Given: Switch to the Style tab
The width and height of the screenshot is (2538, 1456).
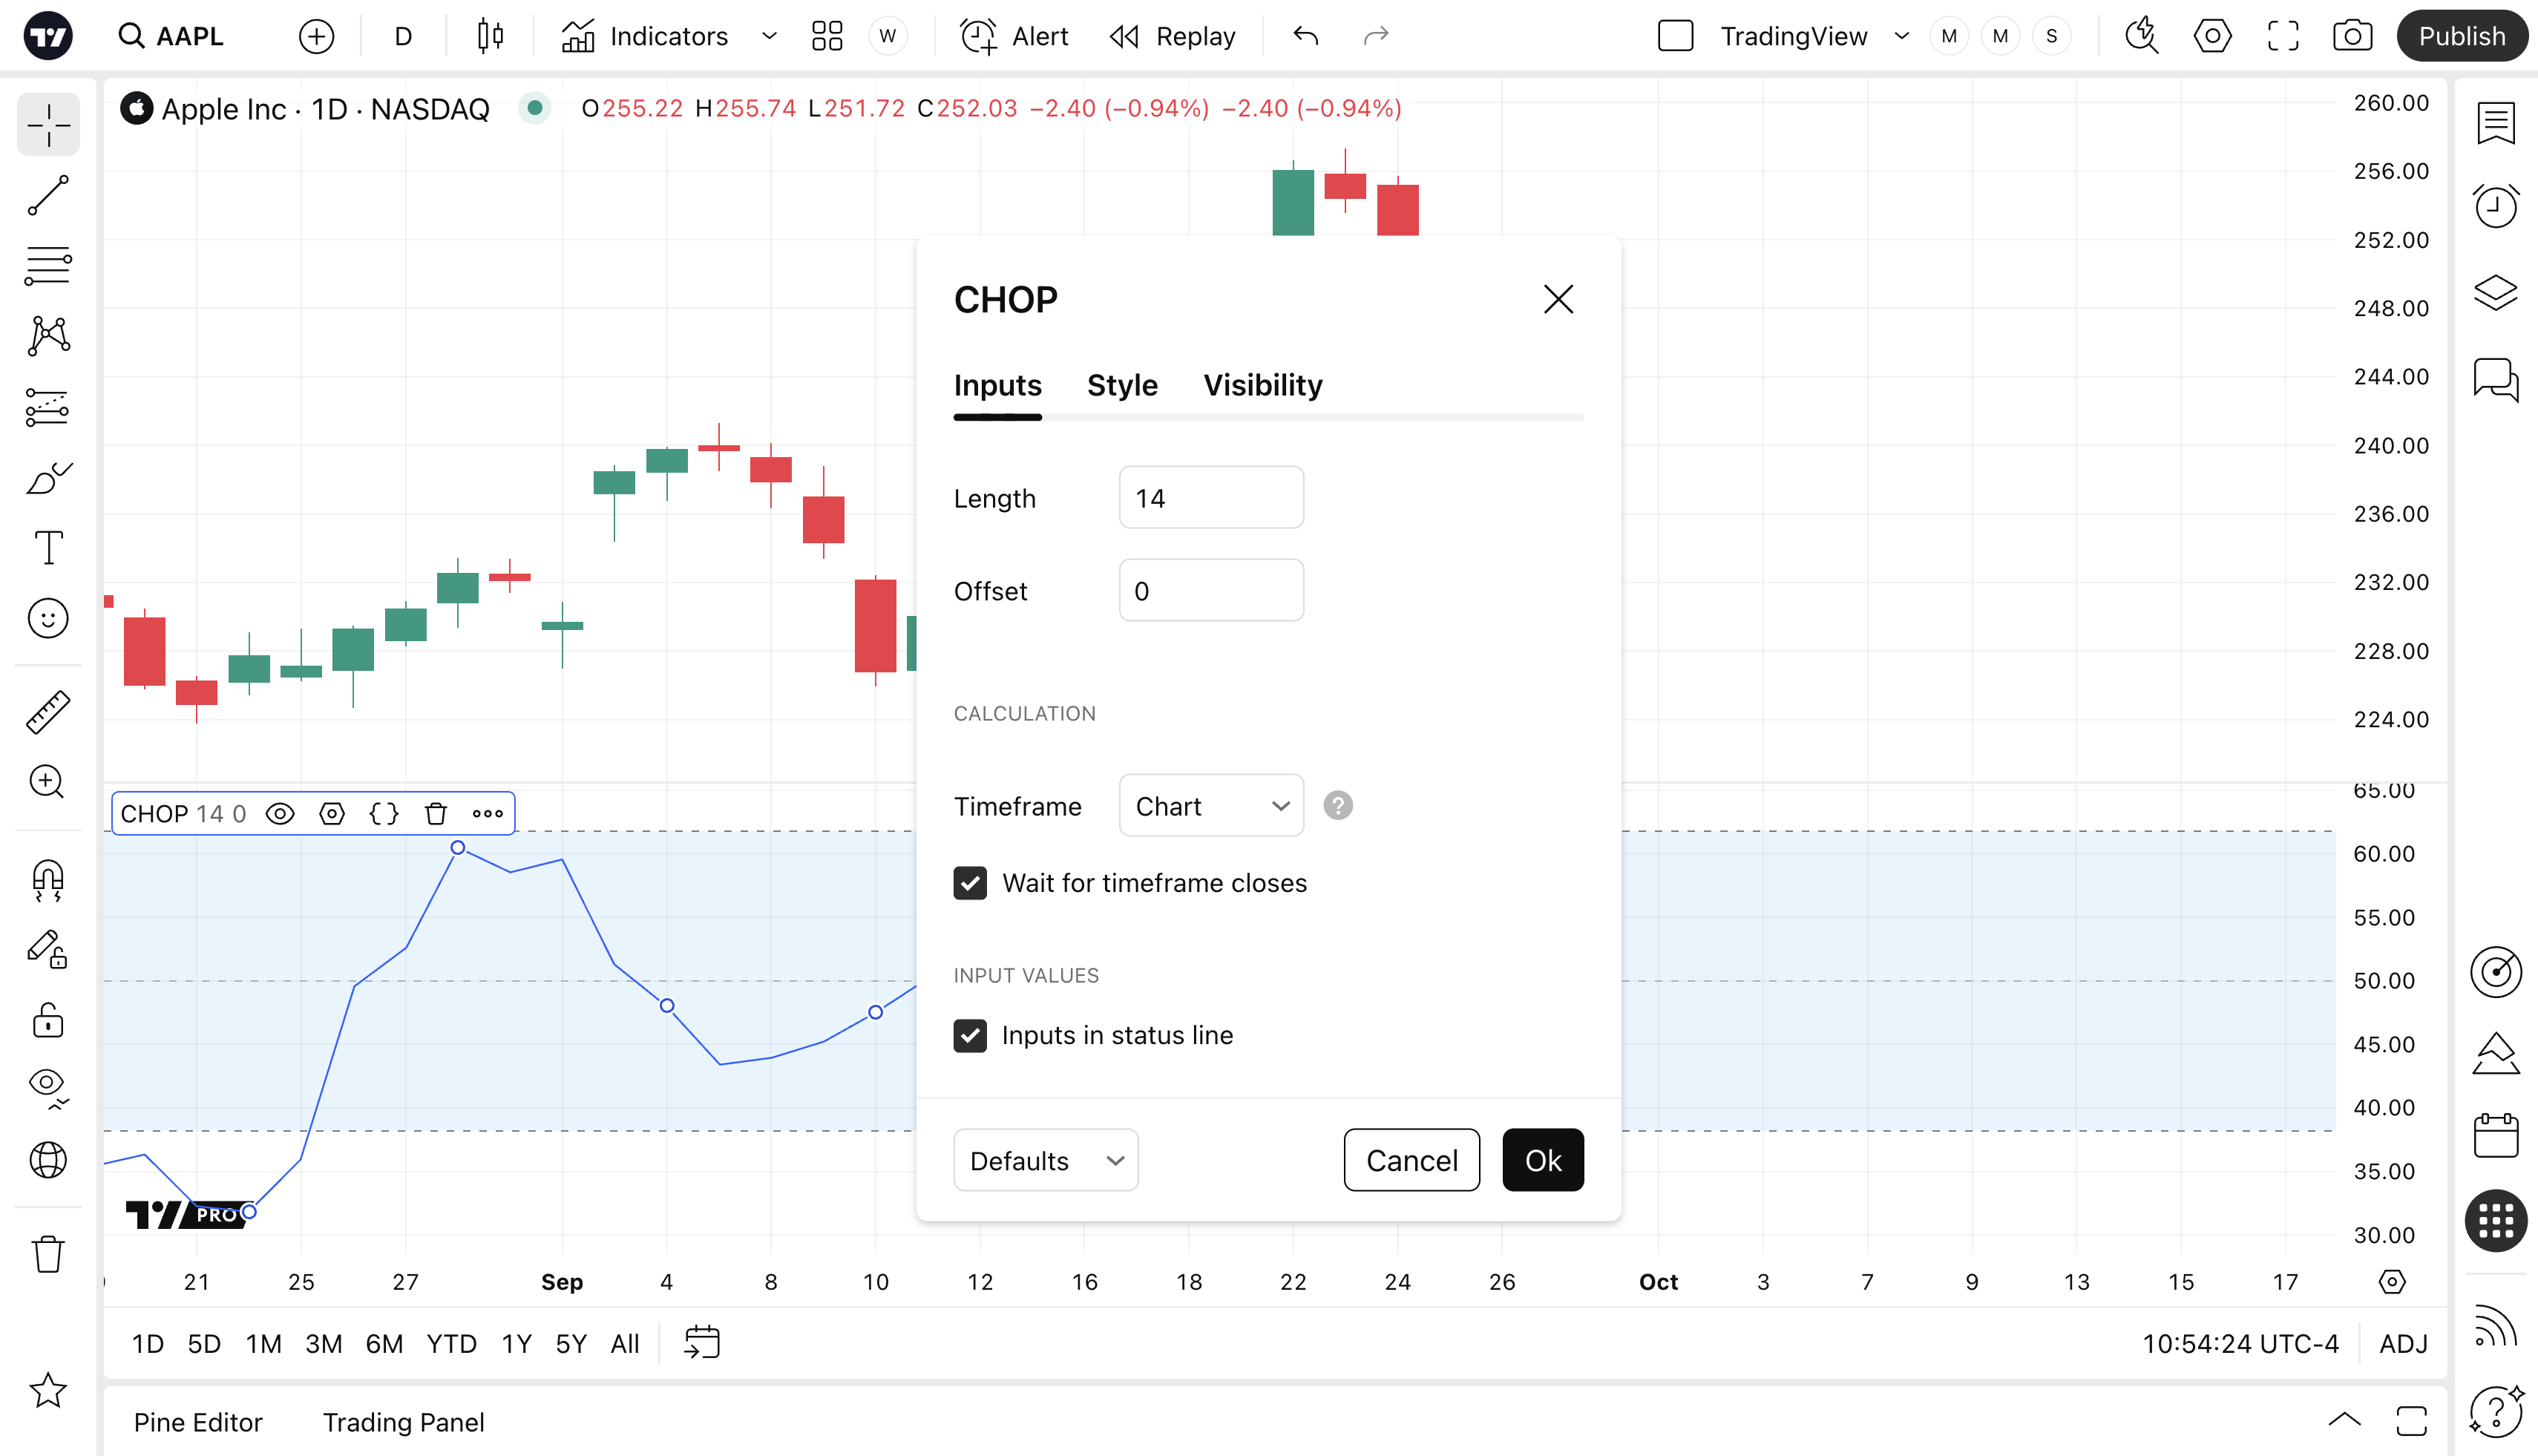Looking at the screenshot, I should pyautogui.click(x=1122, y=385).
